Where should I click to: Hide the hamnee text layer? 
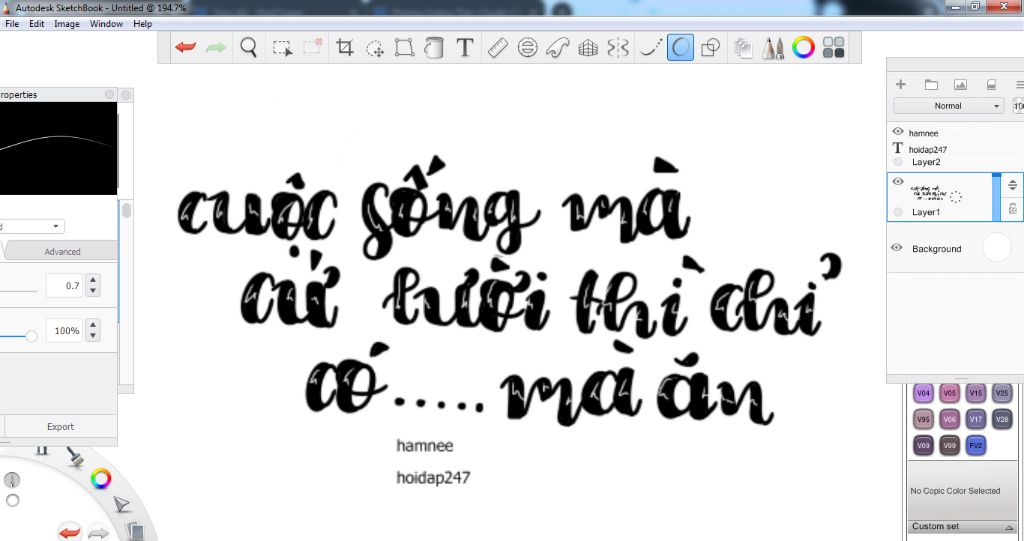(x=898, y=131)
